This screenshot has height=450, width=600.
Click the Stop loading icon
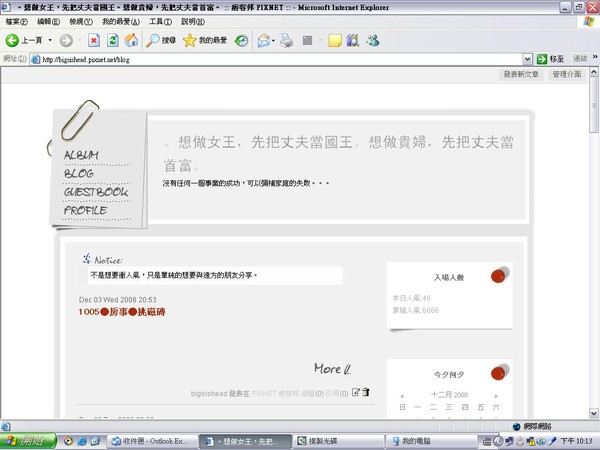93,40
